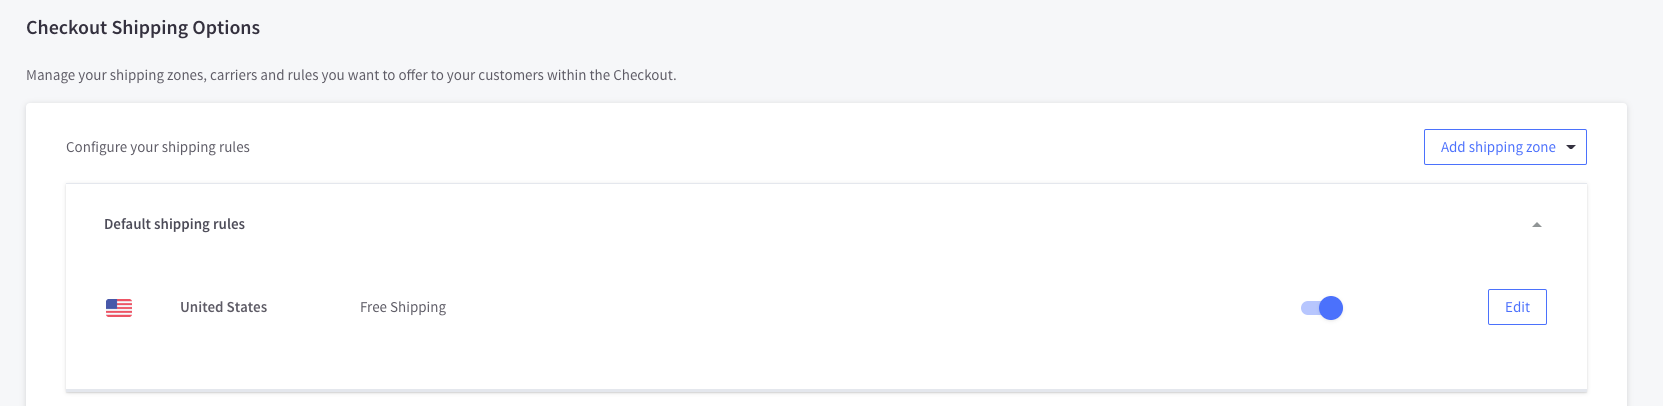
Task: Click the Manage your shipping zones description
Action: [x=351, y=75]
